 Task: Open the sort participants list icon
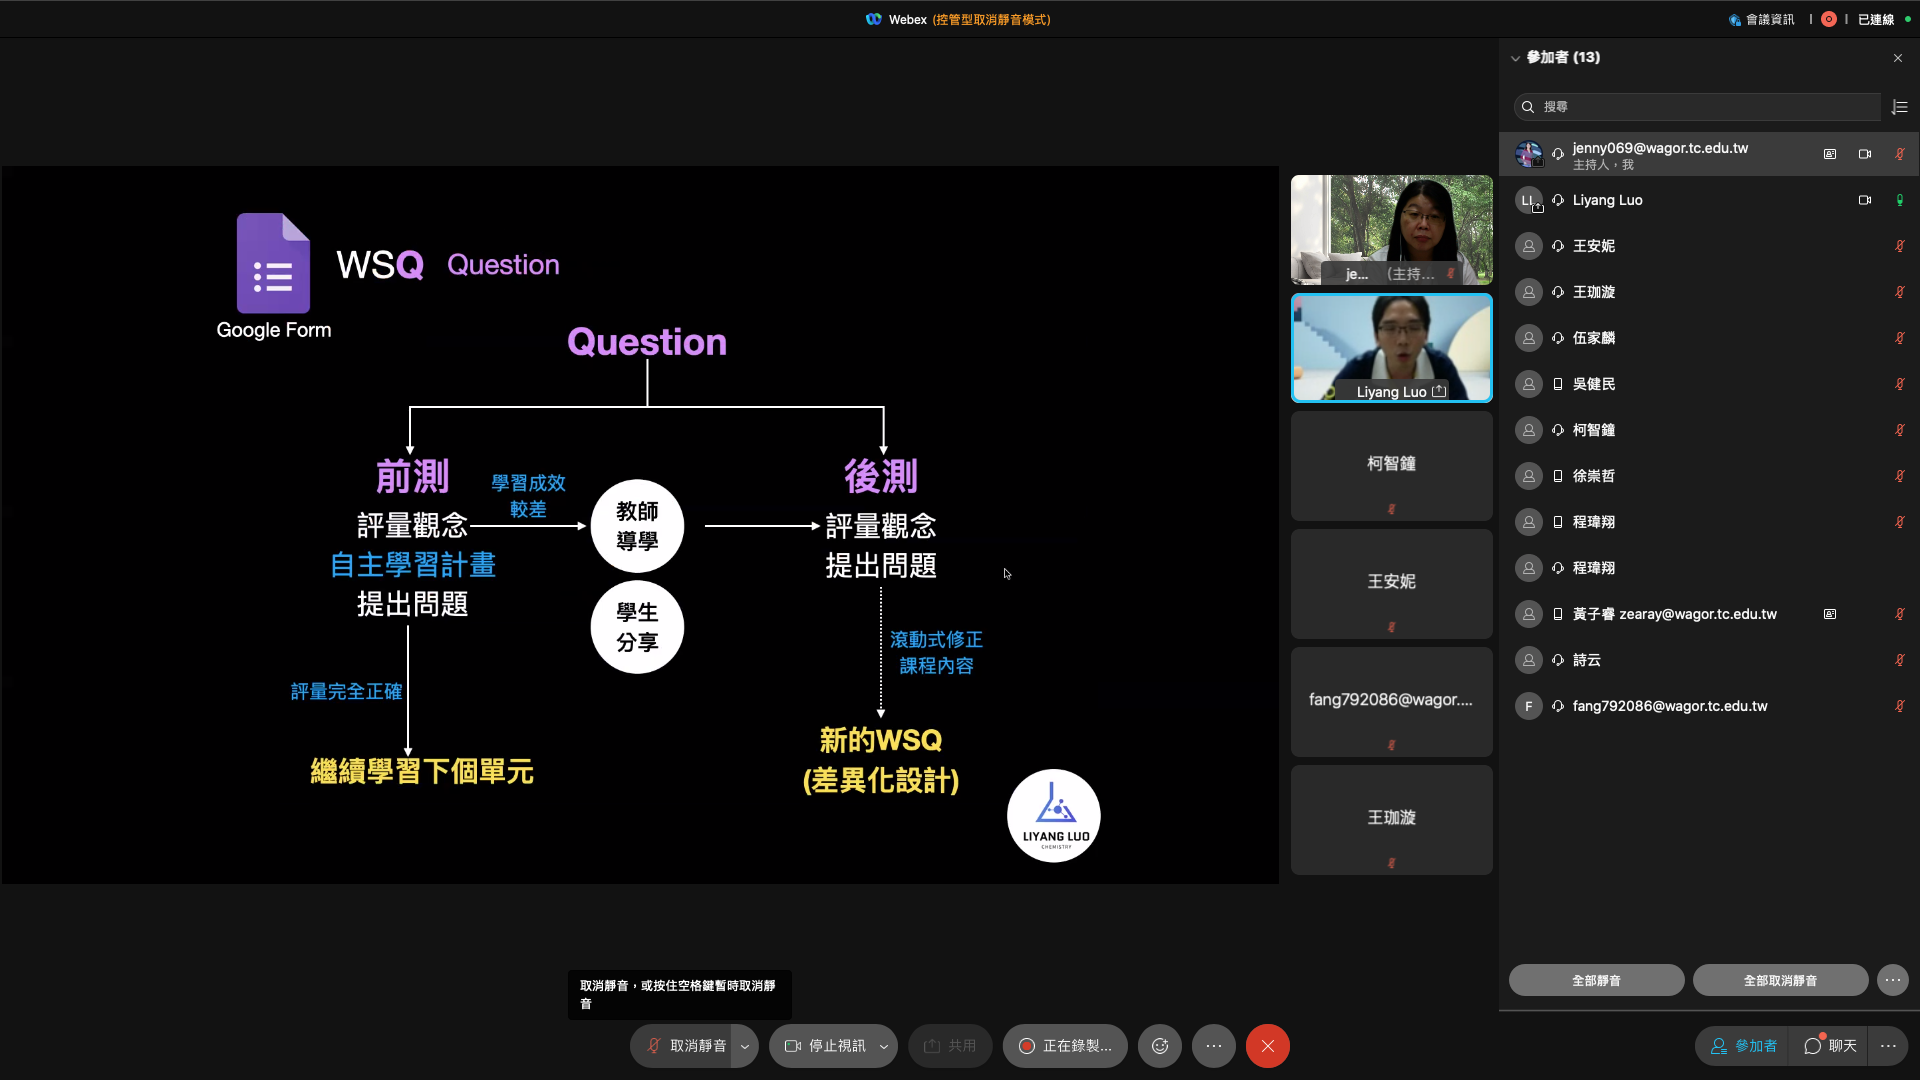pos(1900,107)
